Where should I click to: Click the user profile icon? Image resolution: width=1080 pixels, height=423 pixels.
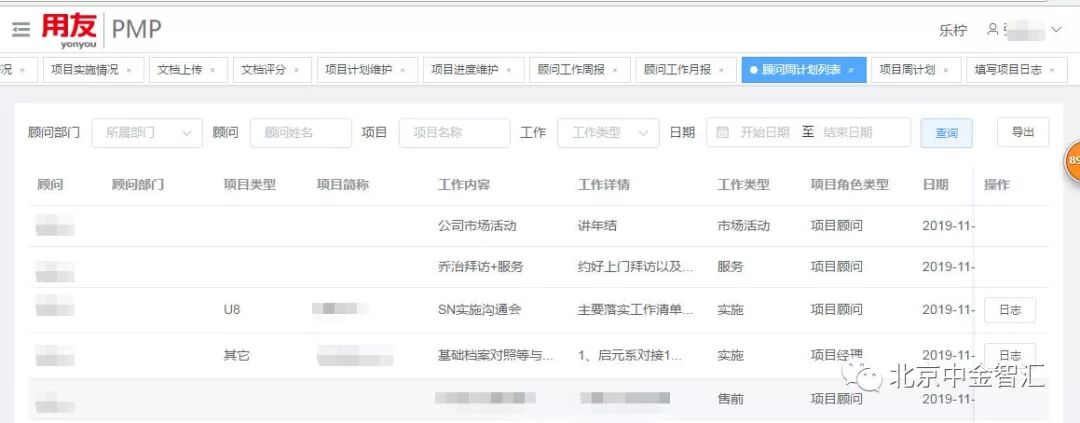[993, 30]
